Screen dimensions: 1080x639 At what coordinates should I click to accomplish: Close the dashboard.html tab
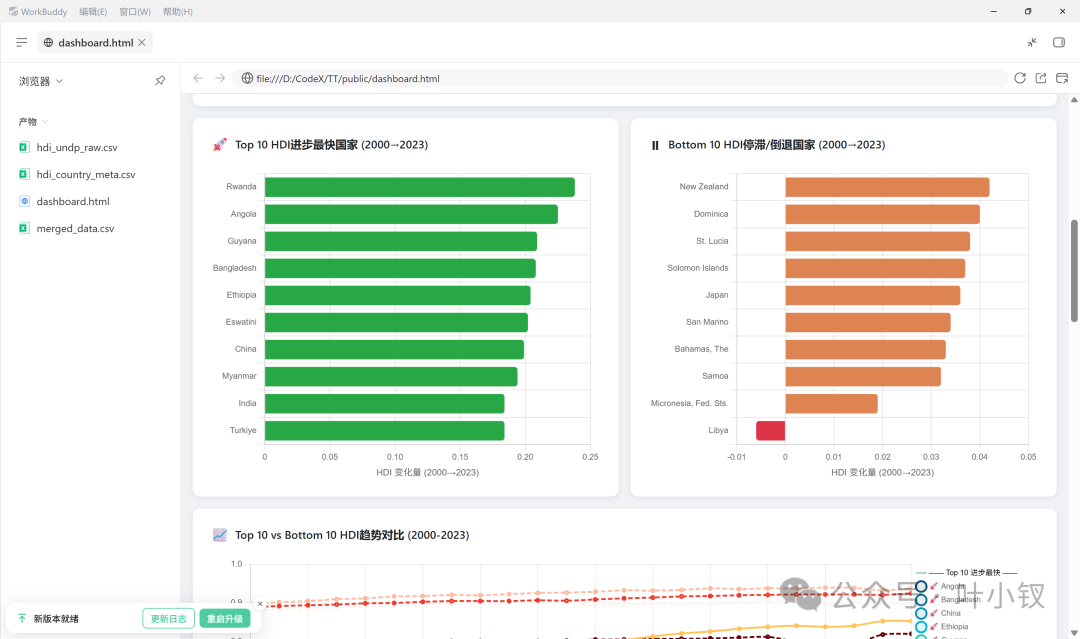tap(142, 43)
